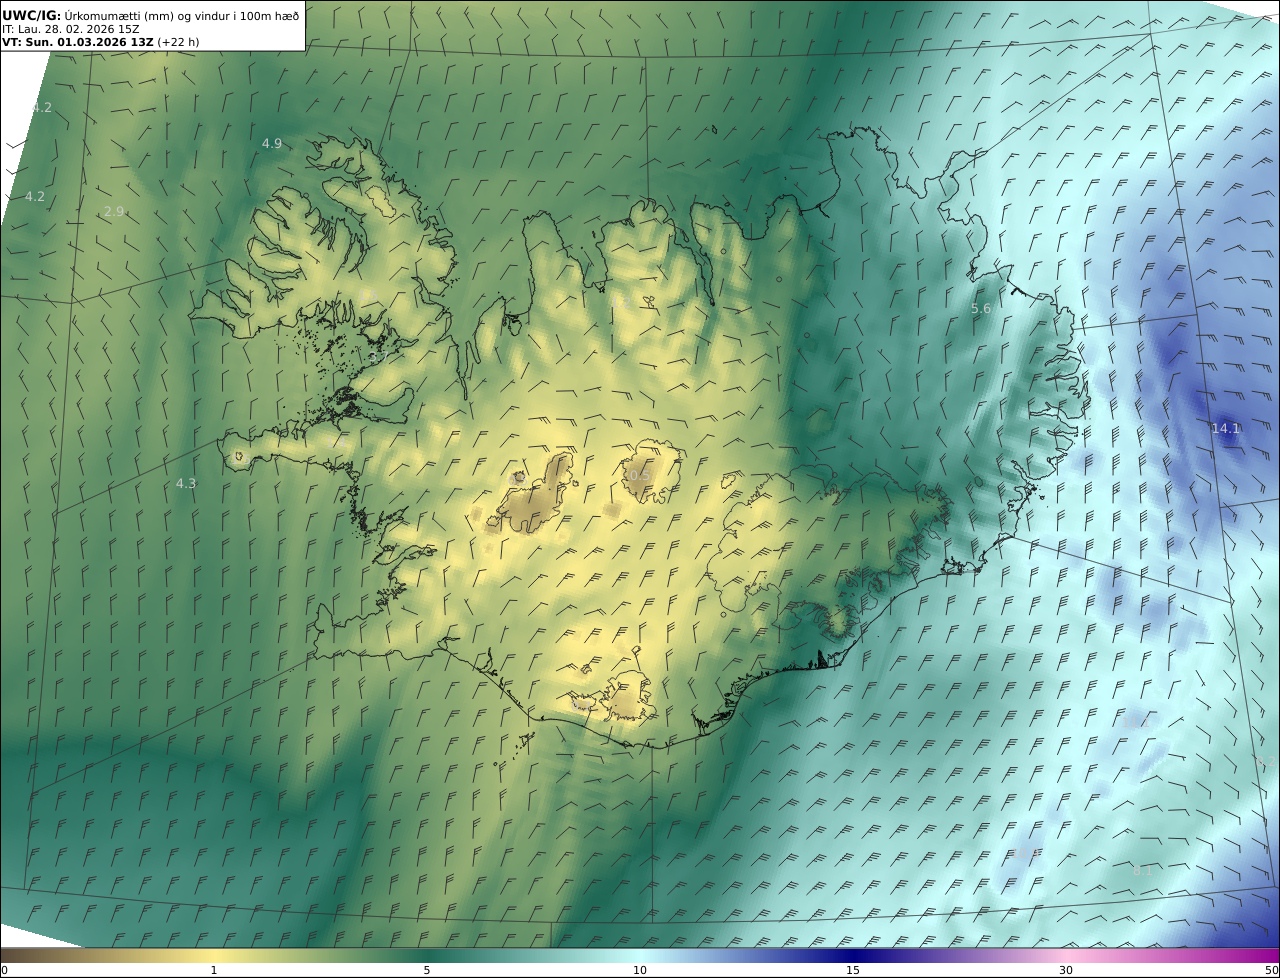Click the 4.3 value label in the western sea
Screen dimensions: 1280x978
[186, 483]
